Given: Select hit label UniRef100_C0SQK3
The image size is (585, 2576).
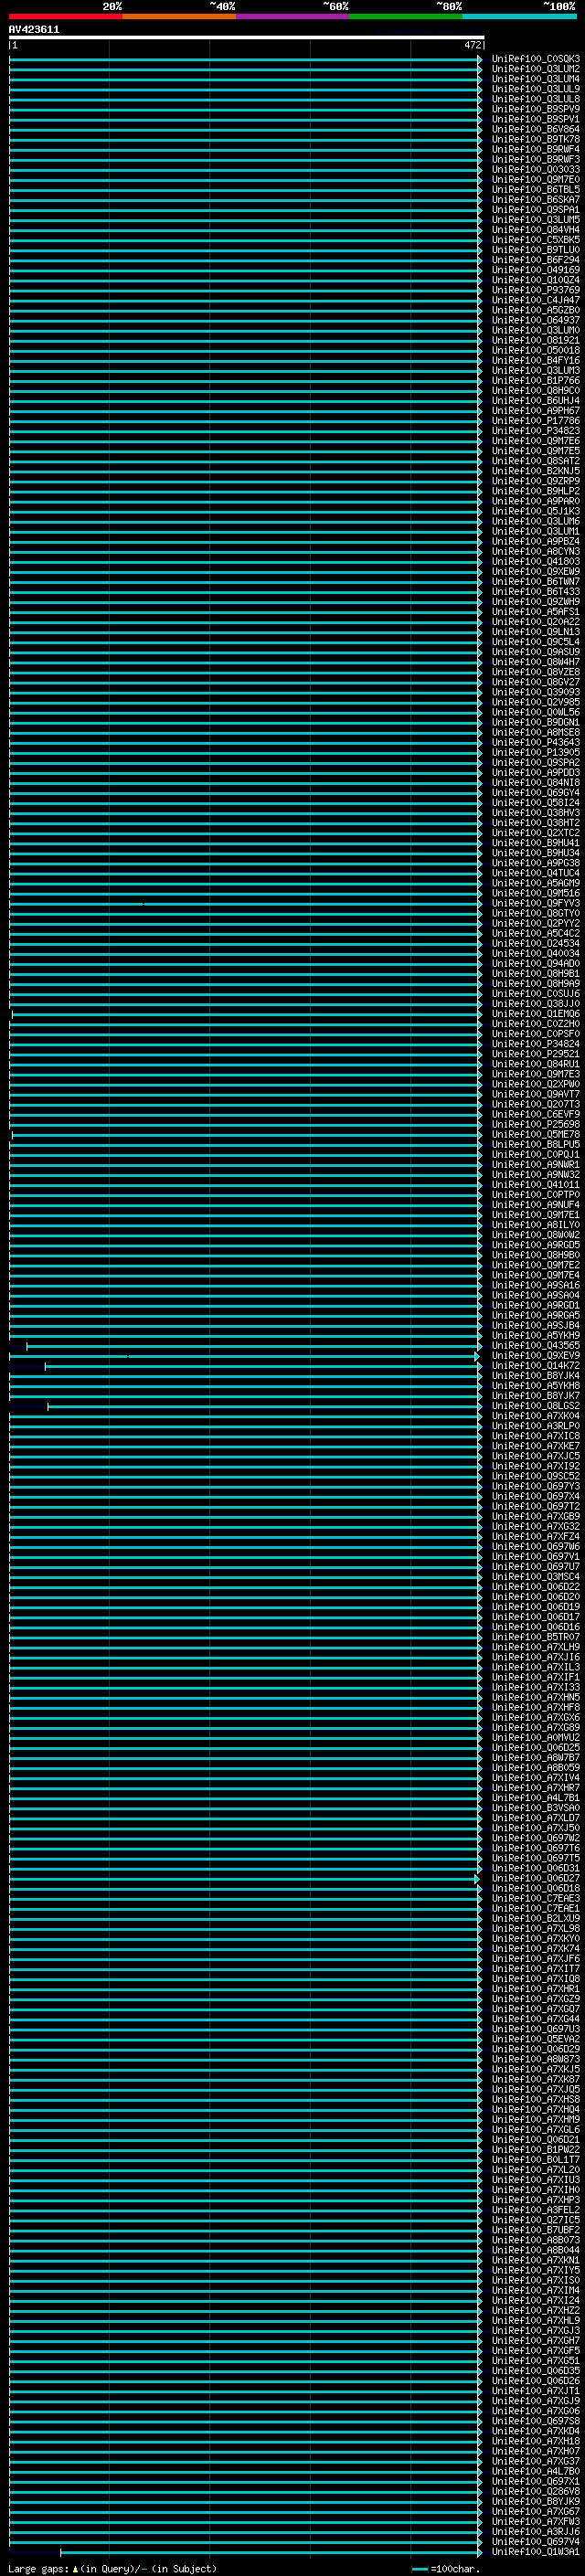Looking at the screenshot, I should click(x=536, y=58).
